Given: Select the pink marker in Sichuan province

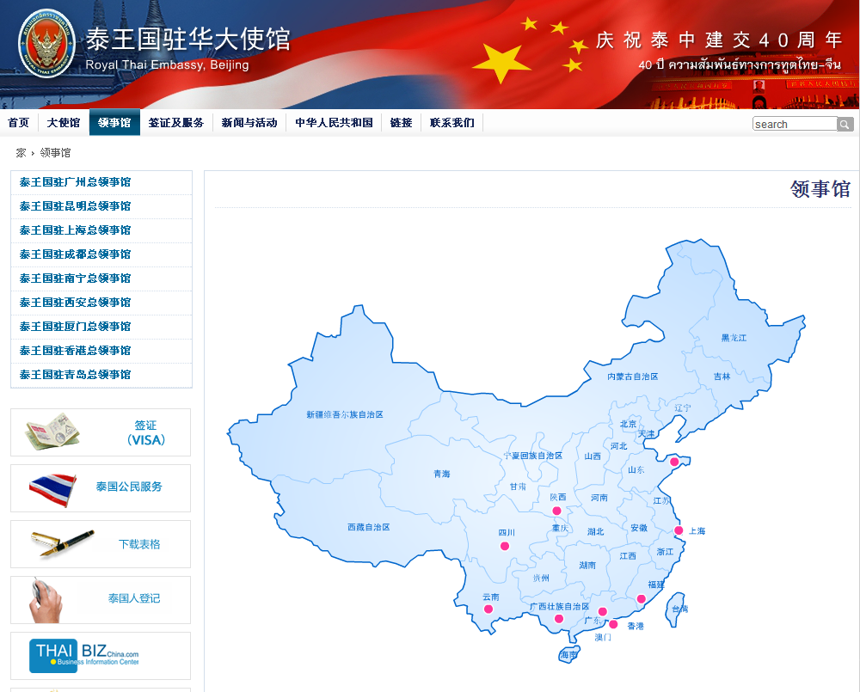Looking at the screenshot, I should coord(504,546).
